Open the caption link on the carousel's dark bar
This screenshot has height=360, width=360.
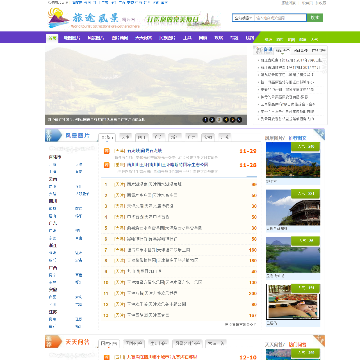[96, 119]
